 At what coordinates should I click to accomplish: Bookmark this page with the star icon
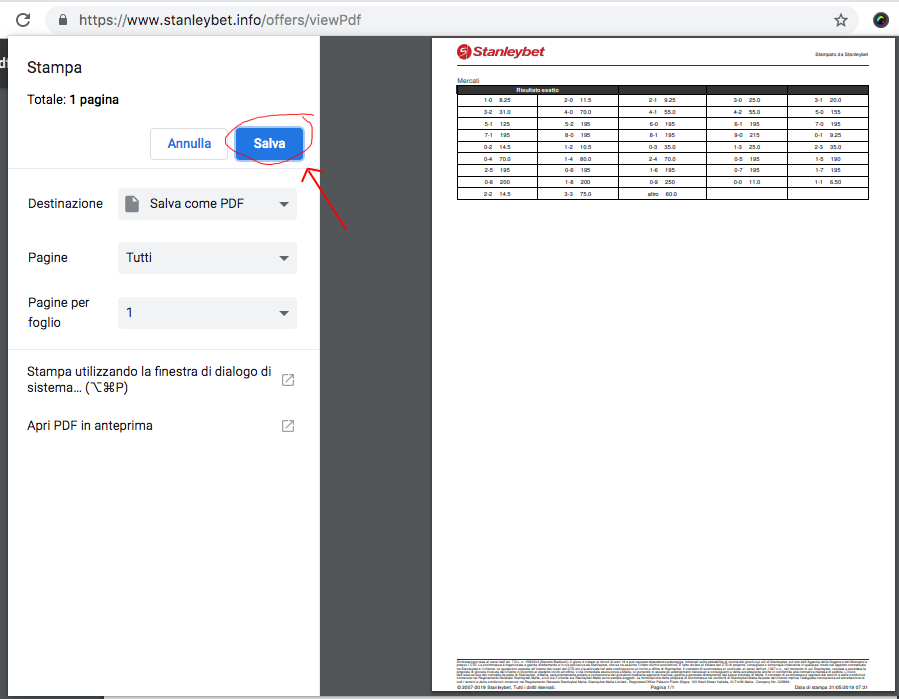click(840, 20)
